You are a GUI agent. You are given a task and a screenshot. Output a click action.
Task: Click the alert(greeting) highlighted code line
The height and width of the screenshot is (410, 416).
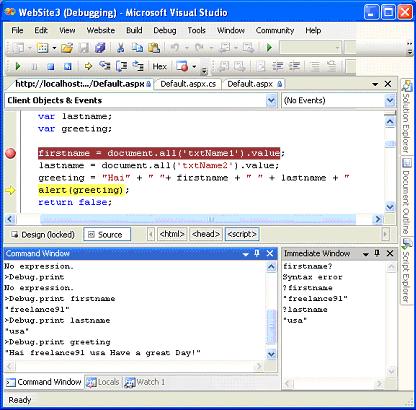(x=83, y=190)
